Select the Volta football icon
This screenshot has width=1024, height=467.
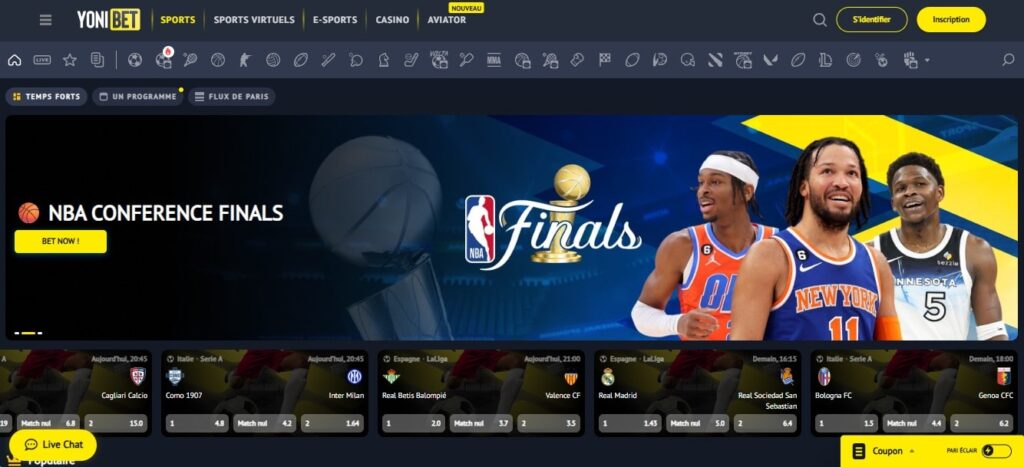pos(439,59)
